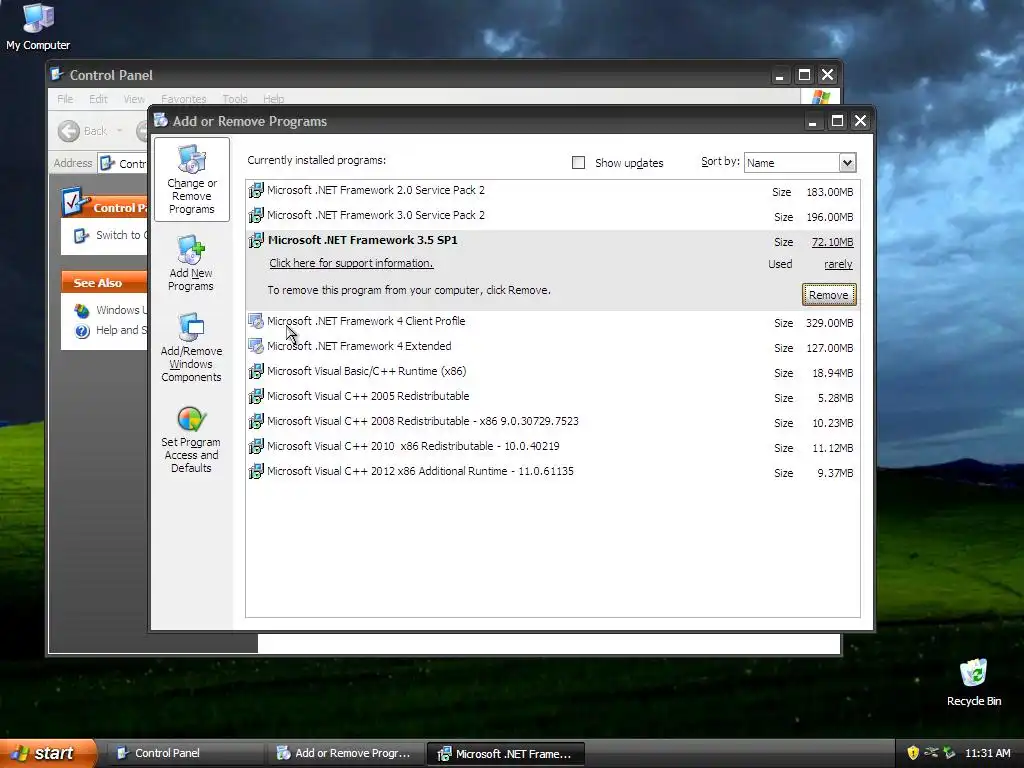This screenshot has height=768, width=1024.
Task: Click the Visual C++ 2012 Additional Runtime icon
Action: (x=256, y=472)
